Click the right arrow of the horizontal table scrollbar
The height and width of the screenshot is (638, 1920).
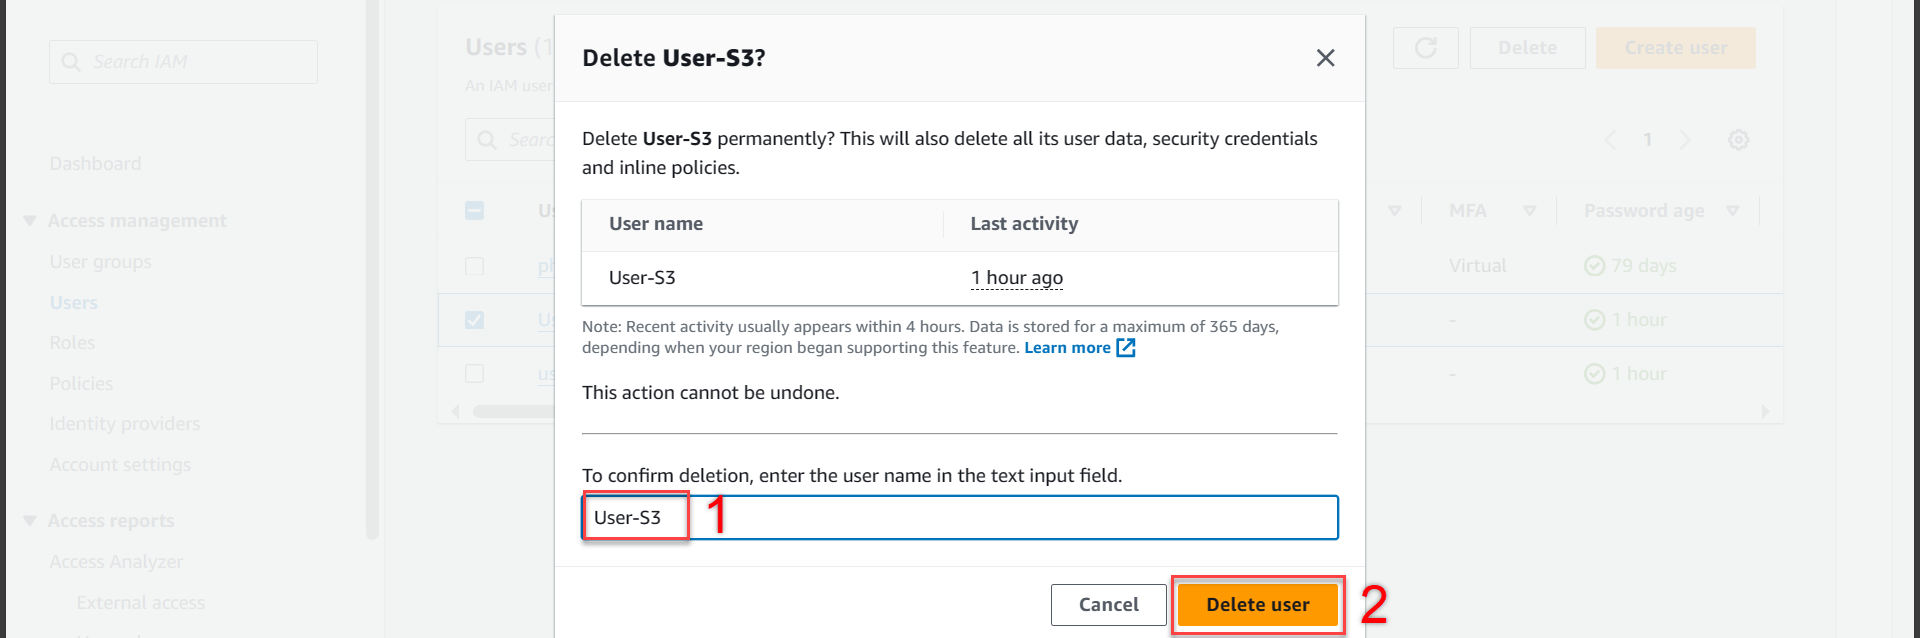pyautogui.click(x=1765, y=411)
